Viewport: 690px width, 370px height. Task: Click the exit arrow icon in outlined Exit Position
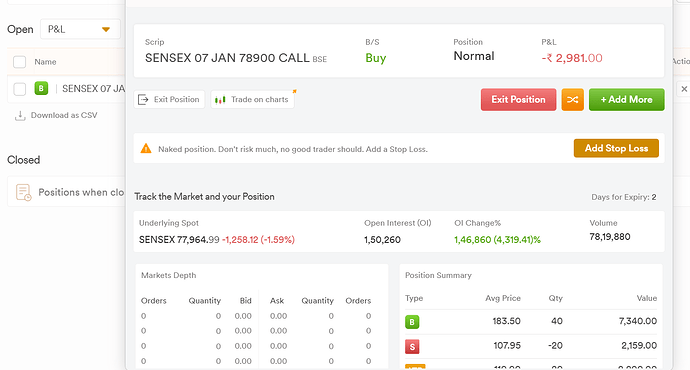pyautogui.click(x=143, y=100)
